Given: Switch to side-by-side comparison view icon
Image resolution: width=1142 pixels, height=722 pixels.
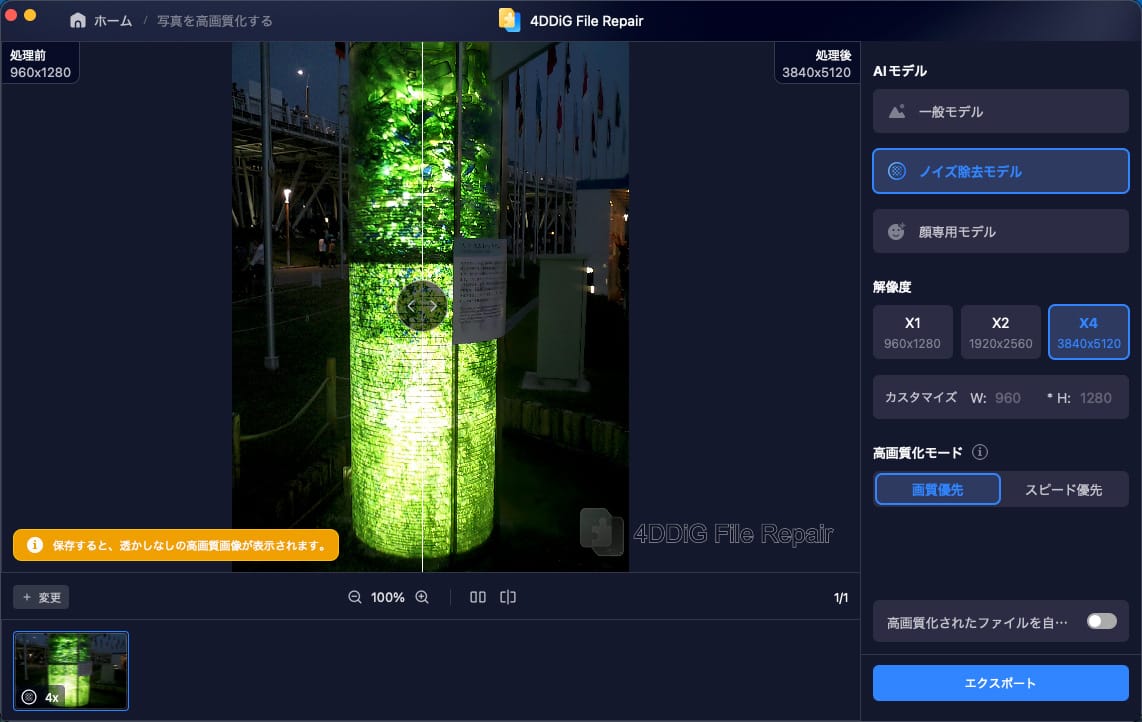Looking at the screenshot, I should point(478,597).
